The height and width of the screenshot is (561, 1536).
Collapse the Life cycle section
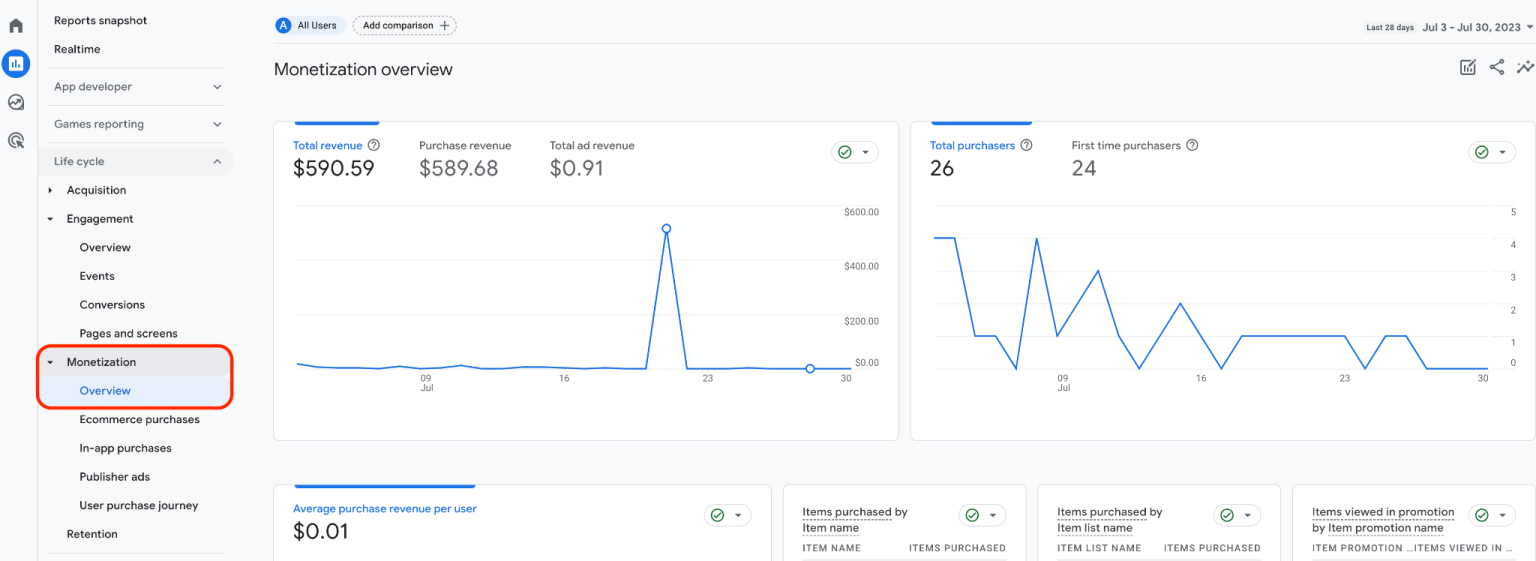point(217,162)
